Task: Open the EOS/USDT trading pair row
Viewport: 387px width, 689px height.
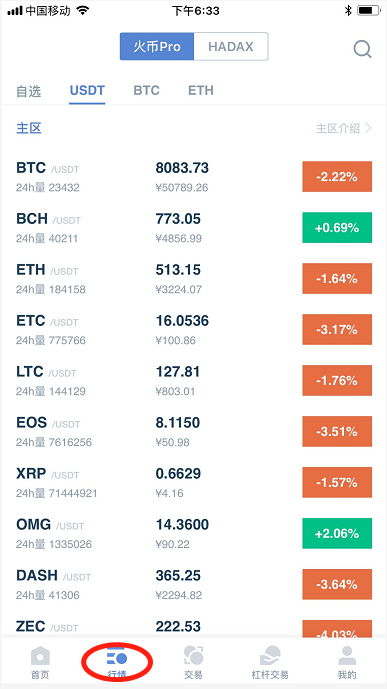Action: (193, 432)
